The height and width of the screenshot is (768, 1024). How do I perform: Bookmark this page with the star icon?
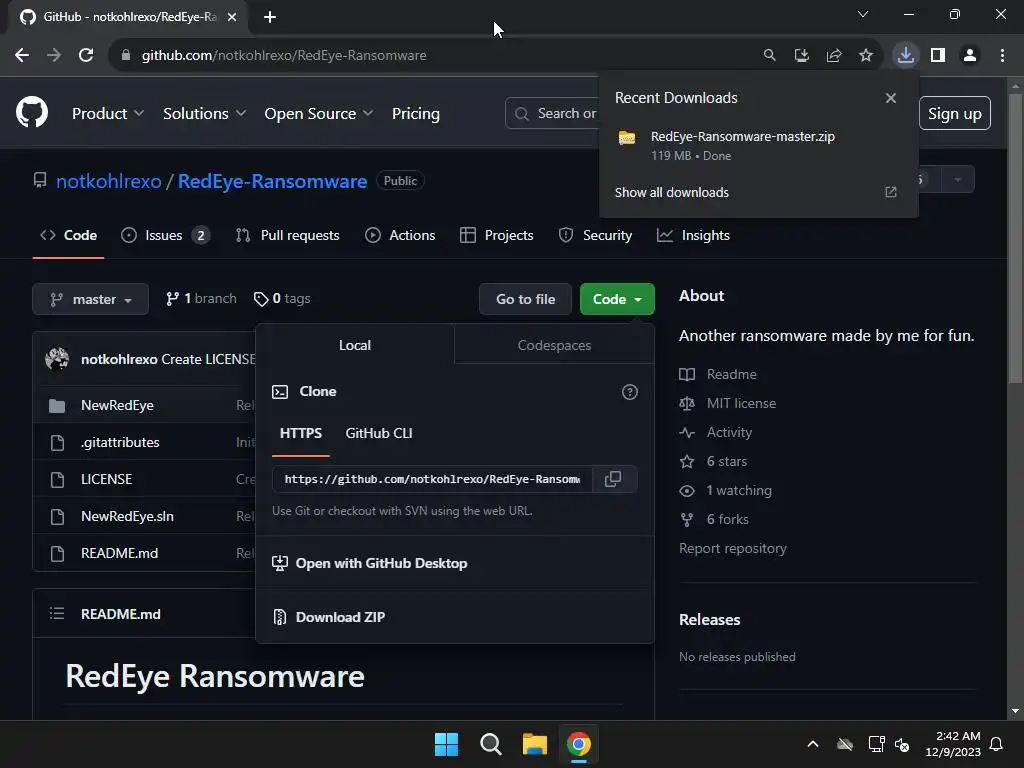coord(866,55)
